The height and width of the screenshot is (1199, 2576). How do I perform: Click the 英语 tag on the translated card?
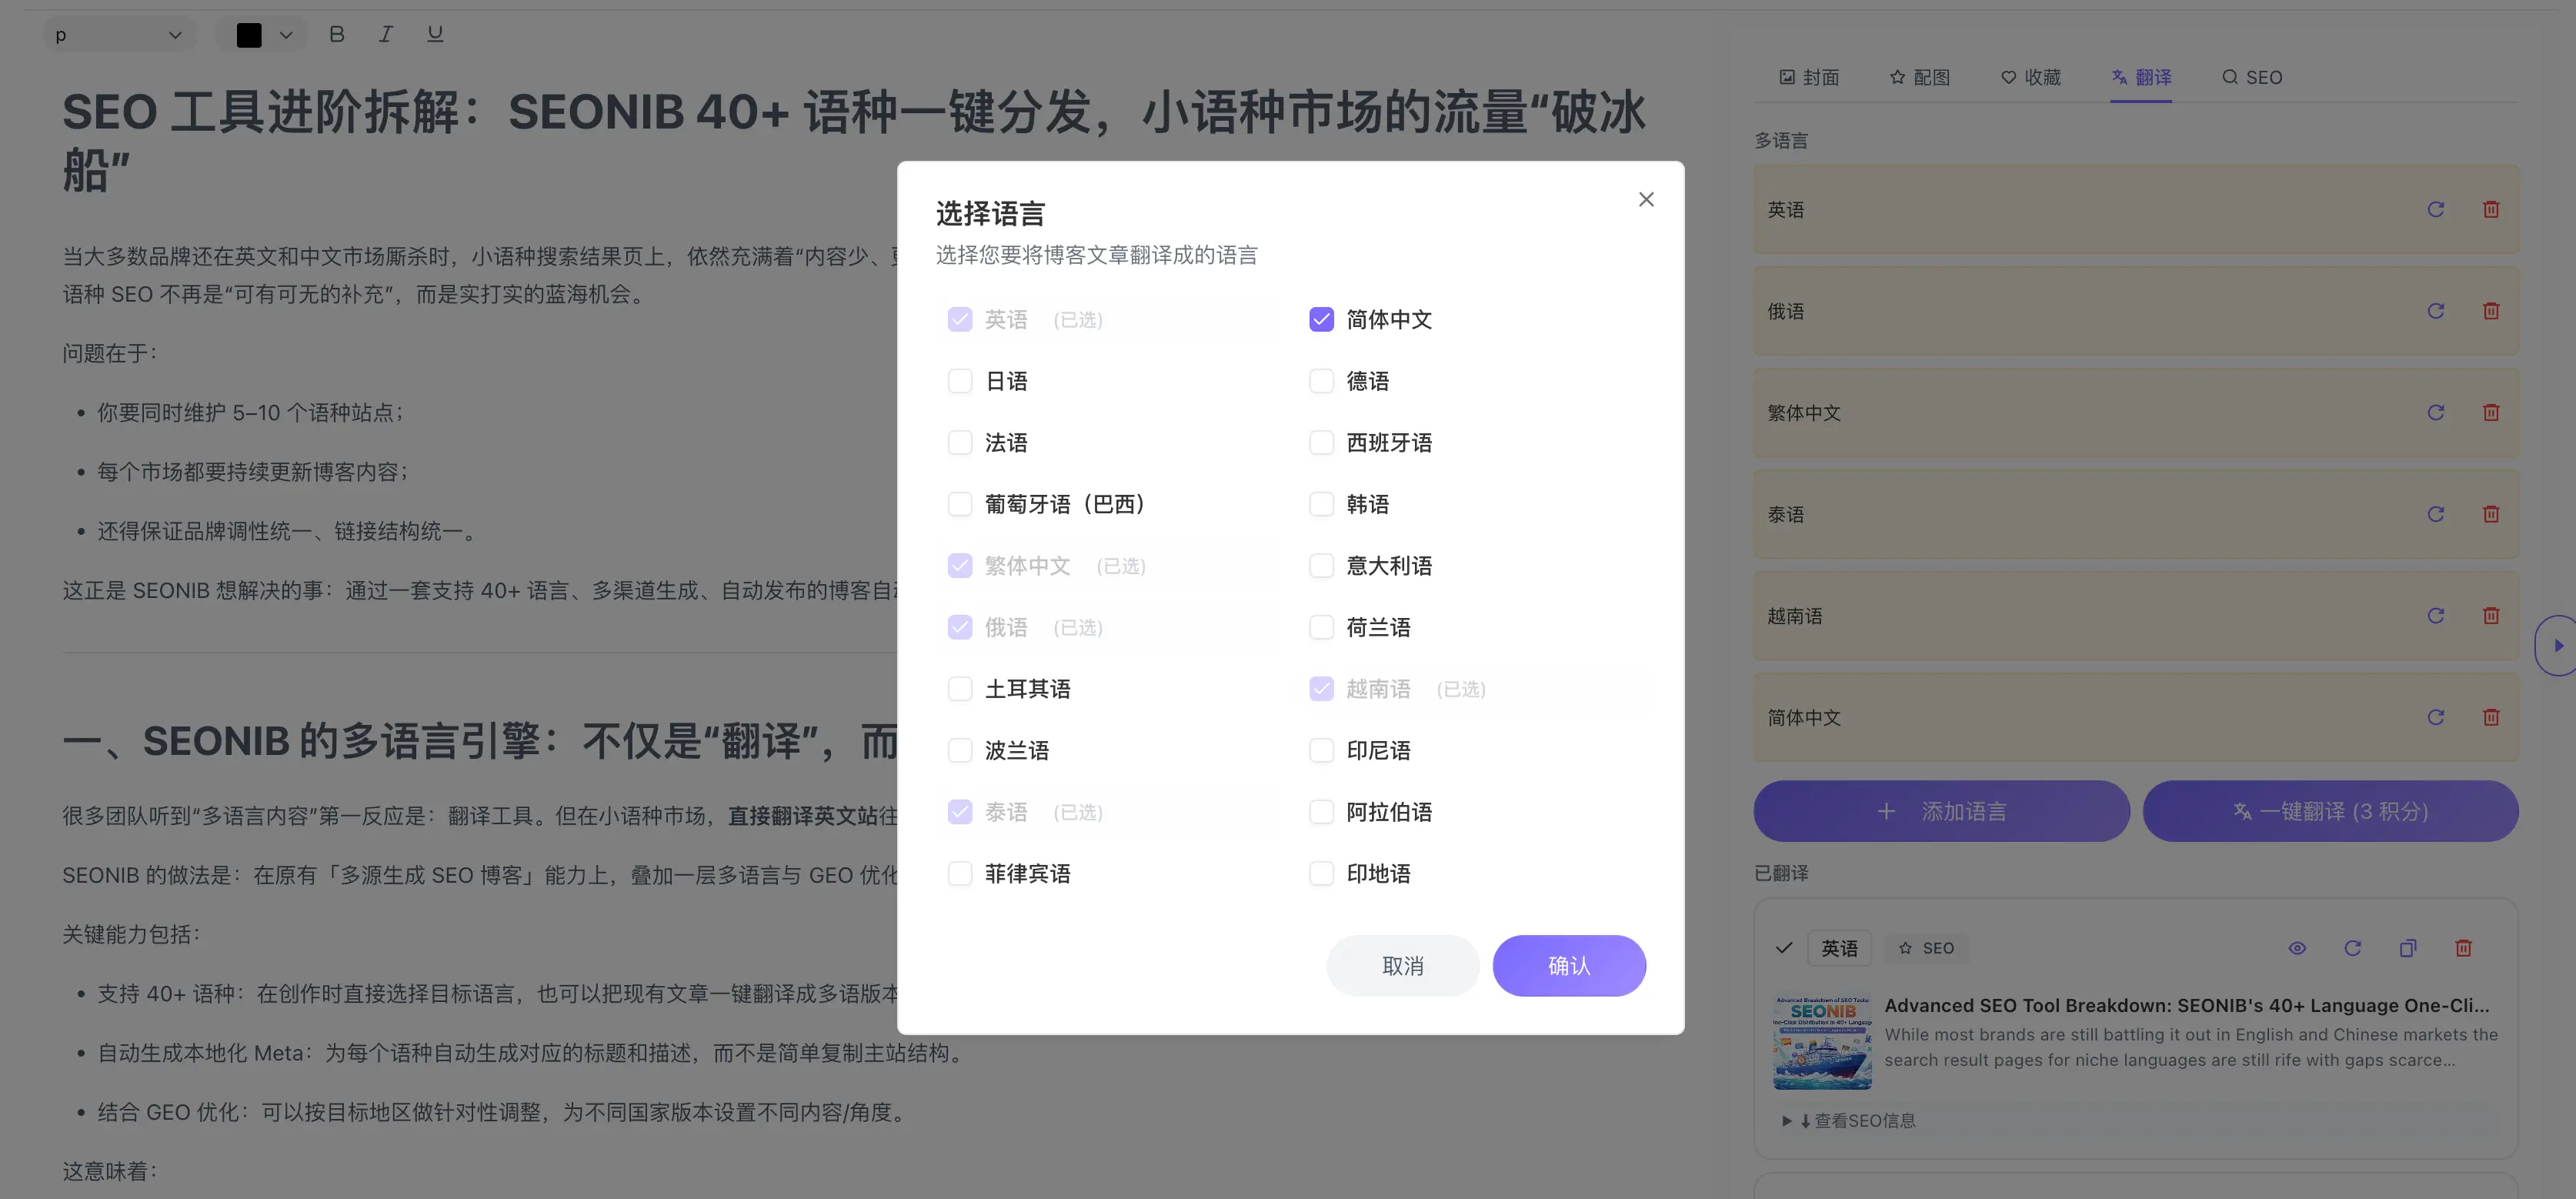click(x=1839, y=948)
